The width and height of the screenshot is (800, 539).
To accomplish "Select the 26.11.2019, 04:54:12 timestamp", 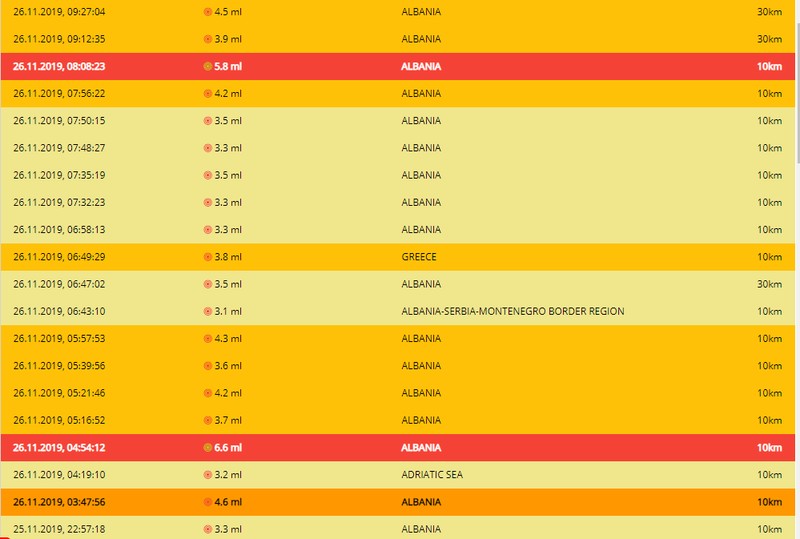I will [59, 448].
